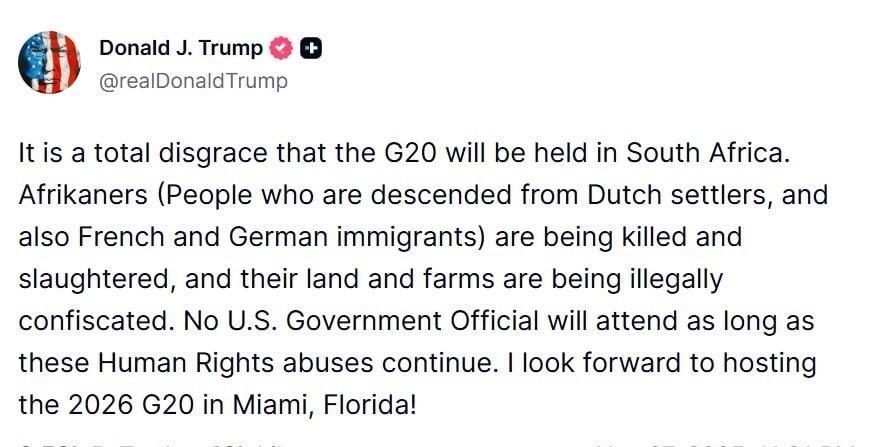This screenshot has height=447, width=871.
Task: Visit the @realDonaldTrump handle link
Action: coord(193,81)
